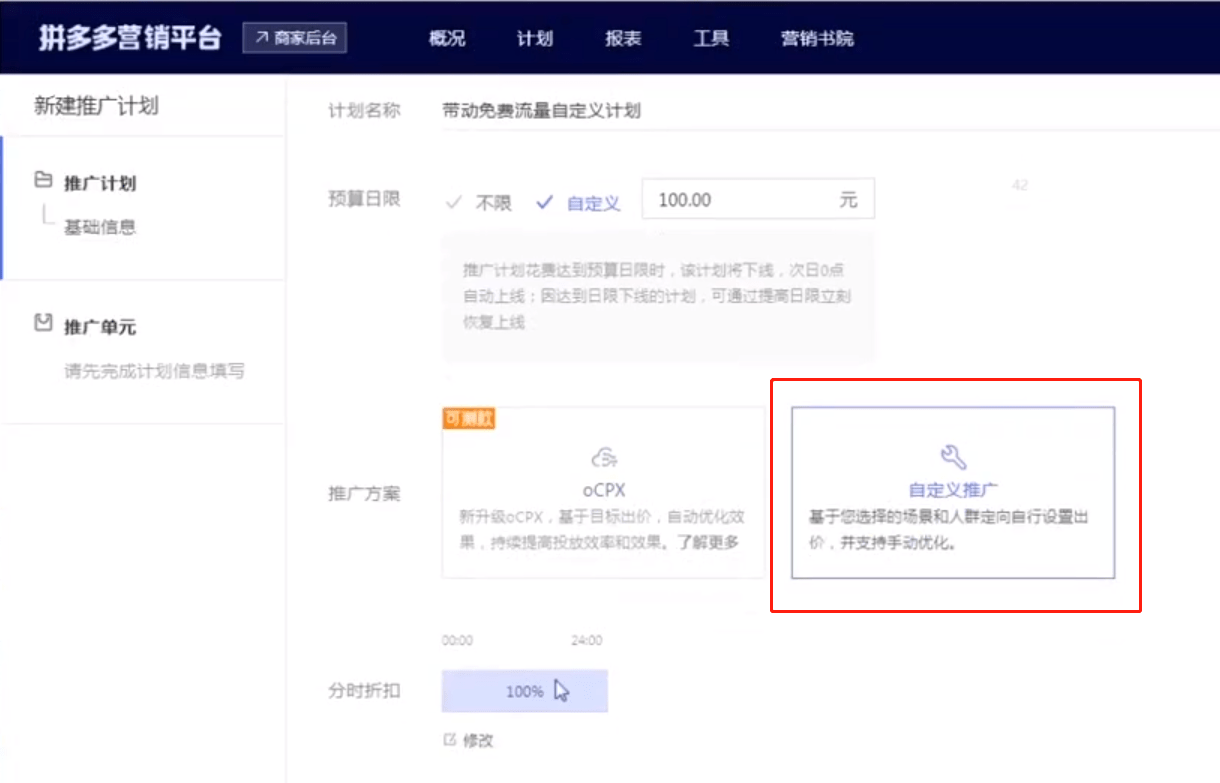
Task: Click the edit icon beside 修改
Action: tap(449, 740)
